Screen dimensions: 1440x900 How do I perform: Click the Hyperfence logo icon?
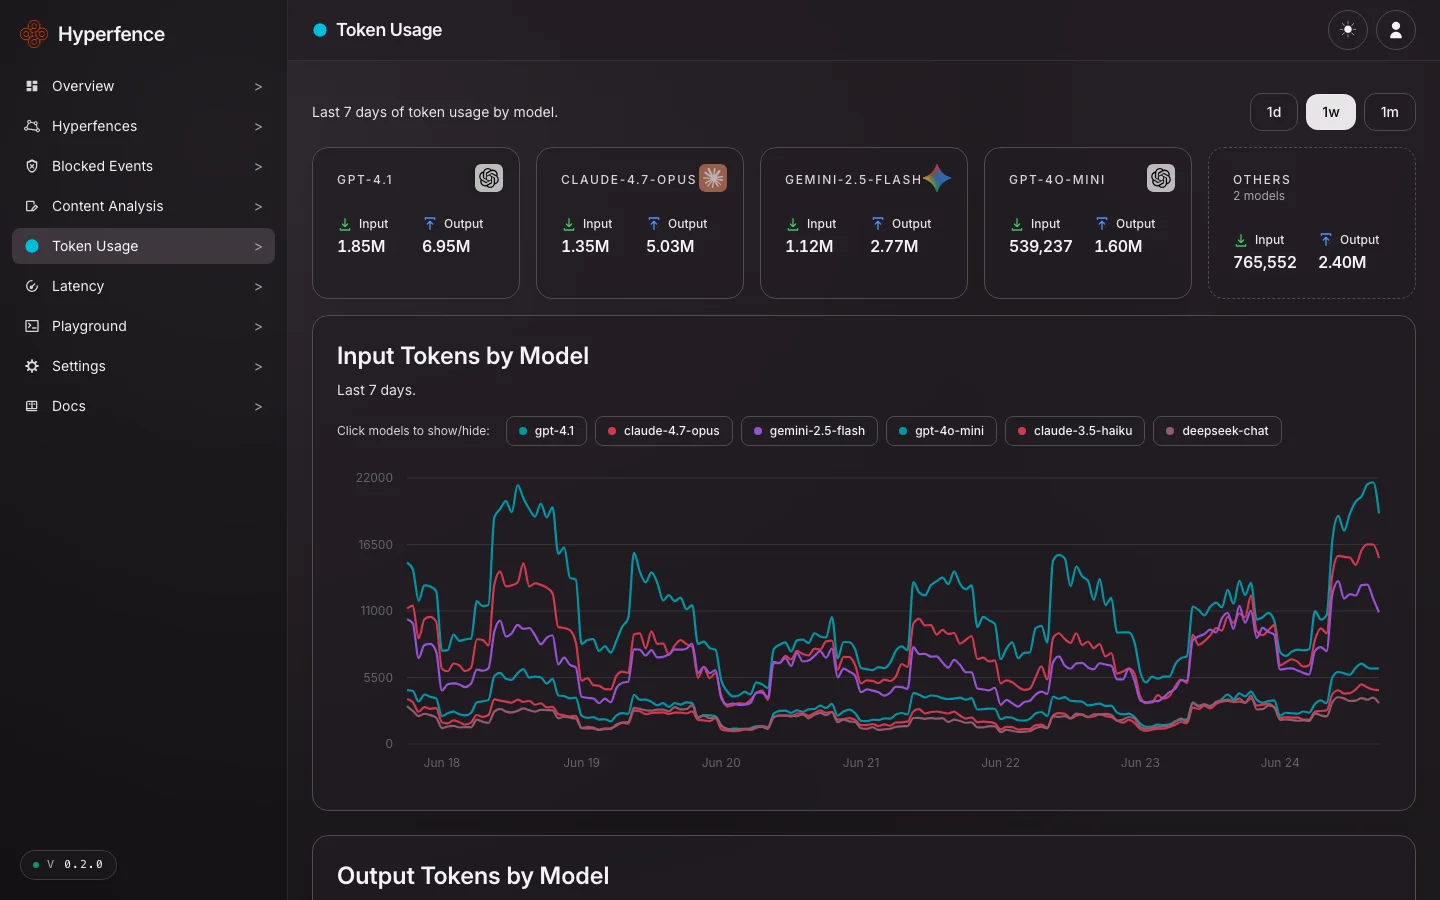click(x=34, y=34)
